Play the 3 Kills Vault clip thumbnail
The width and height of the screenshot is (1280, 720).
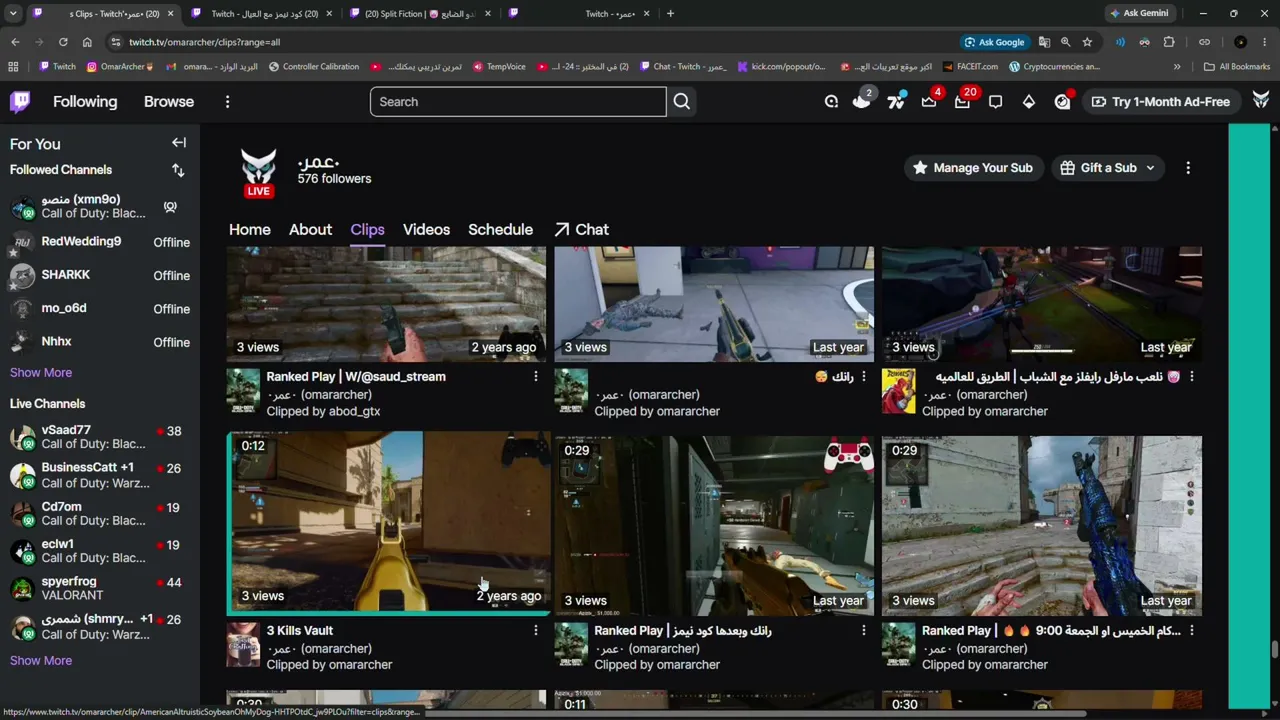point(388,523)
